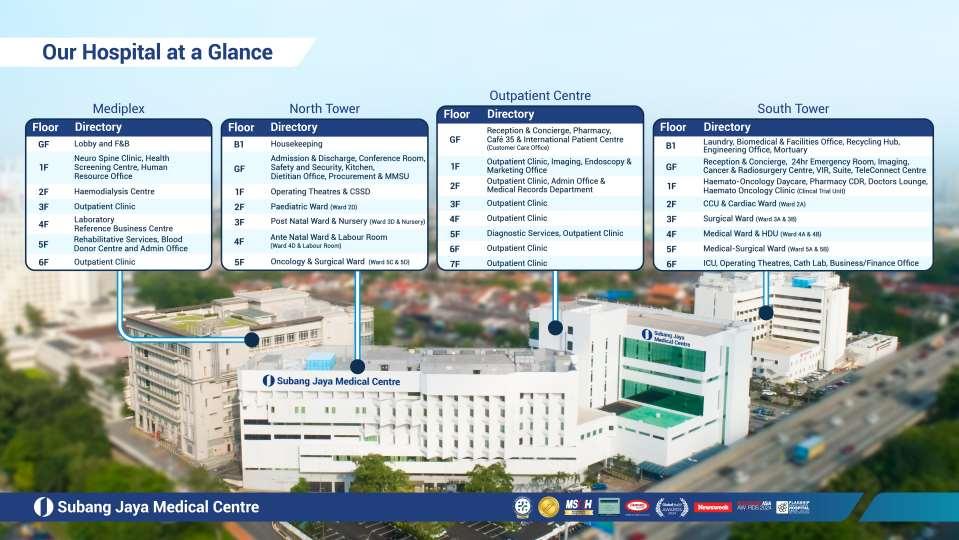959x540 pixels.
Task: Click 'Laboratory Reference Business Centre' in Mediplex 4F
Action: 124,224
